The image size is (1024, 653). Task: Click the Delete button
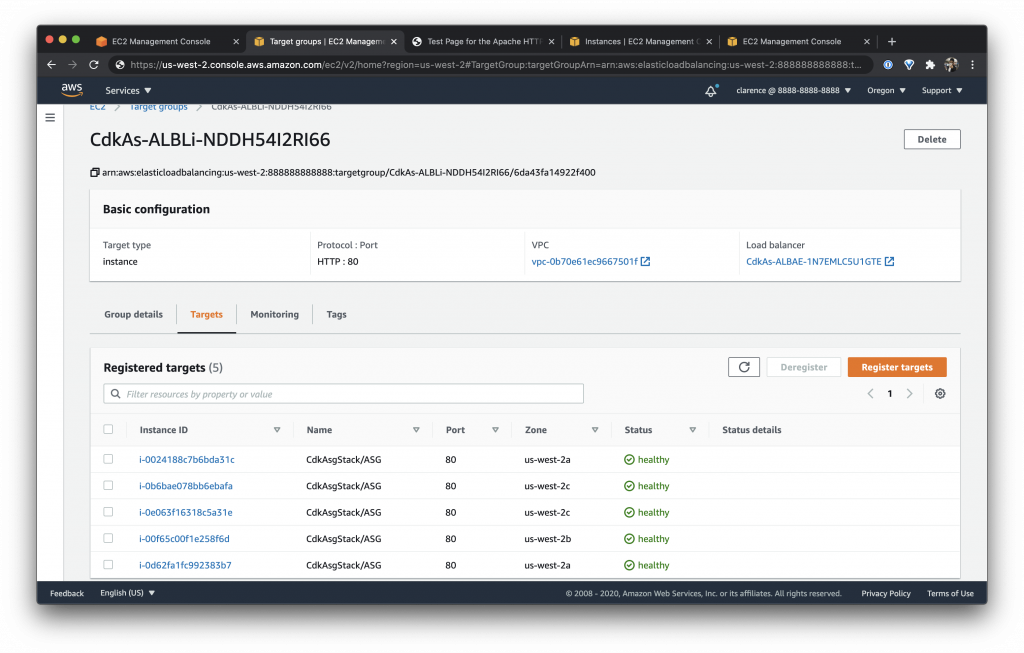(x=932, y=139)
